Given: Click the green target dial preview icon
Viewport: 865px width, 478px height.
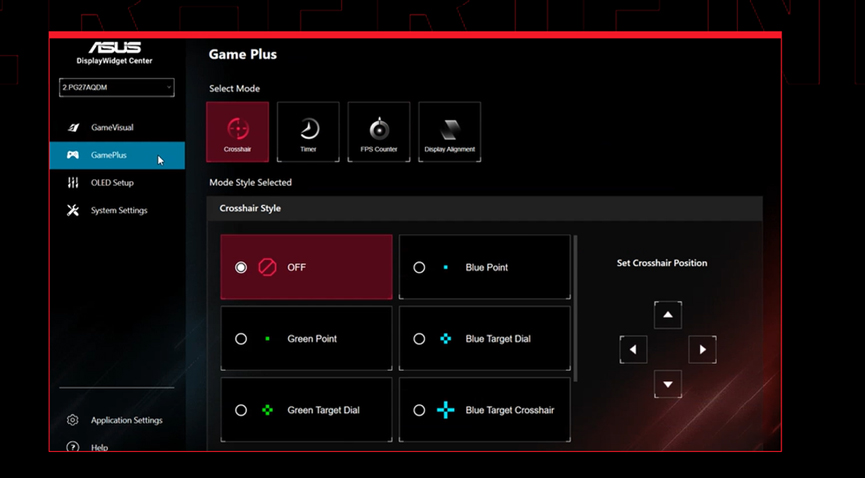Looking at the screenshot, I should (x=268, y=410).
